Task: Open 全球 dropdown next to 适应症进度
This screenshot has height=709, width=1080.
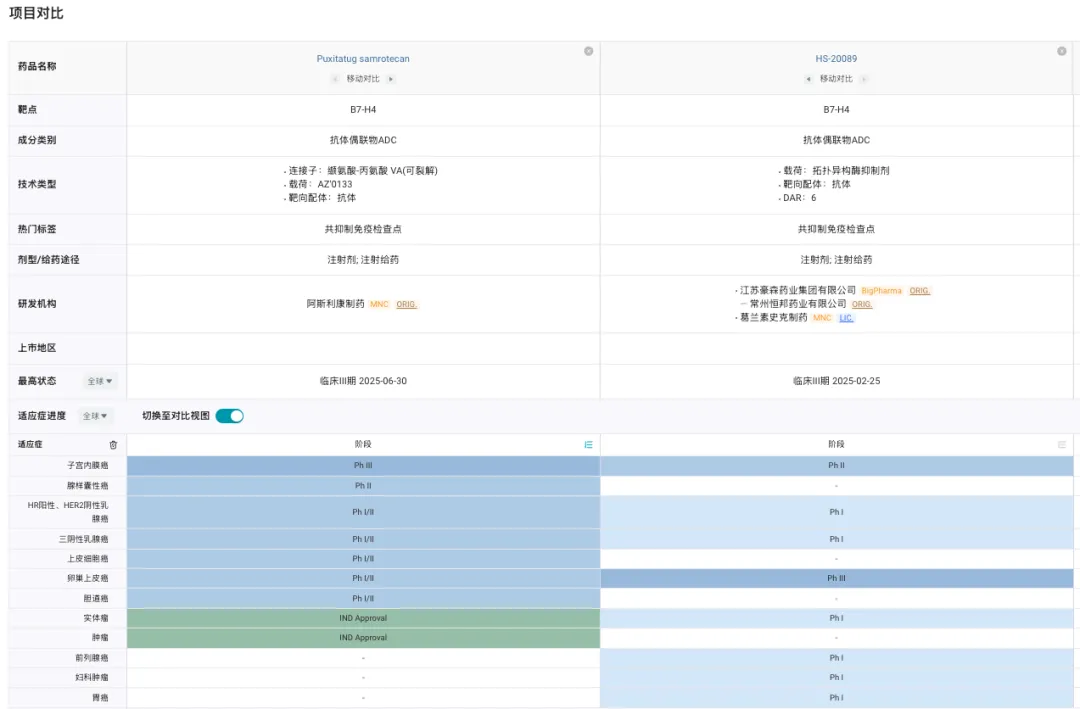Action: point(96,416)
